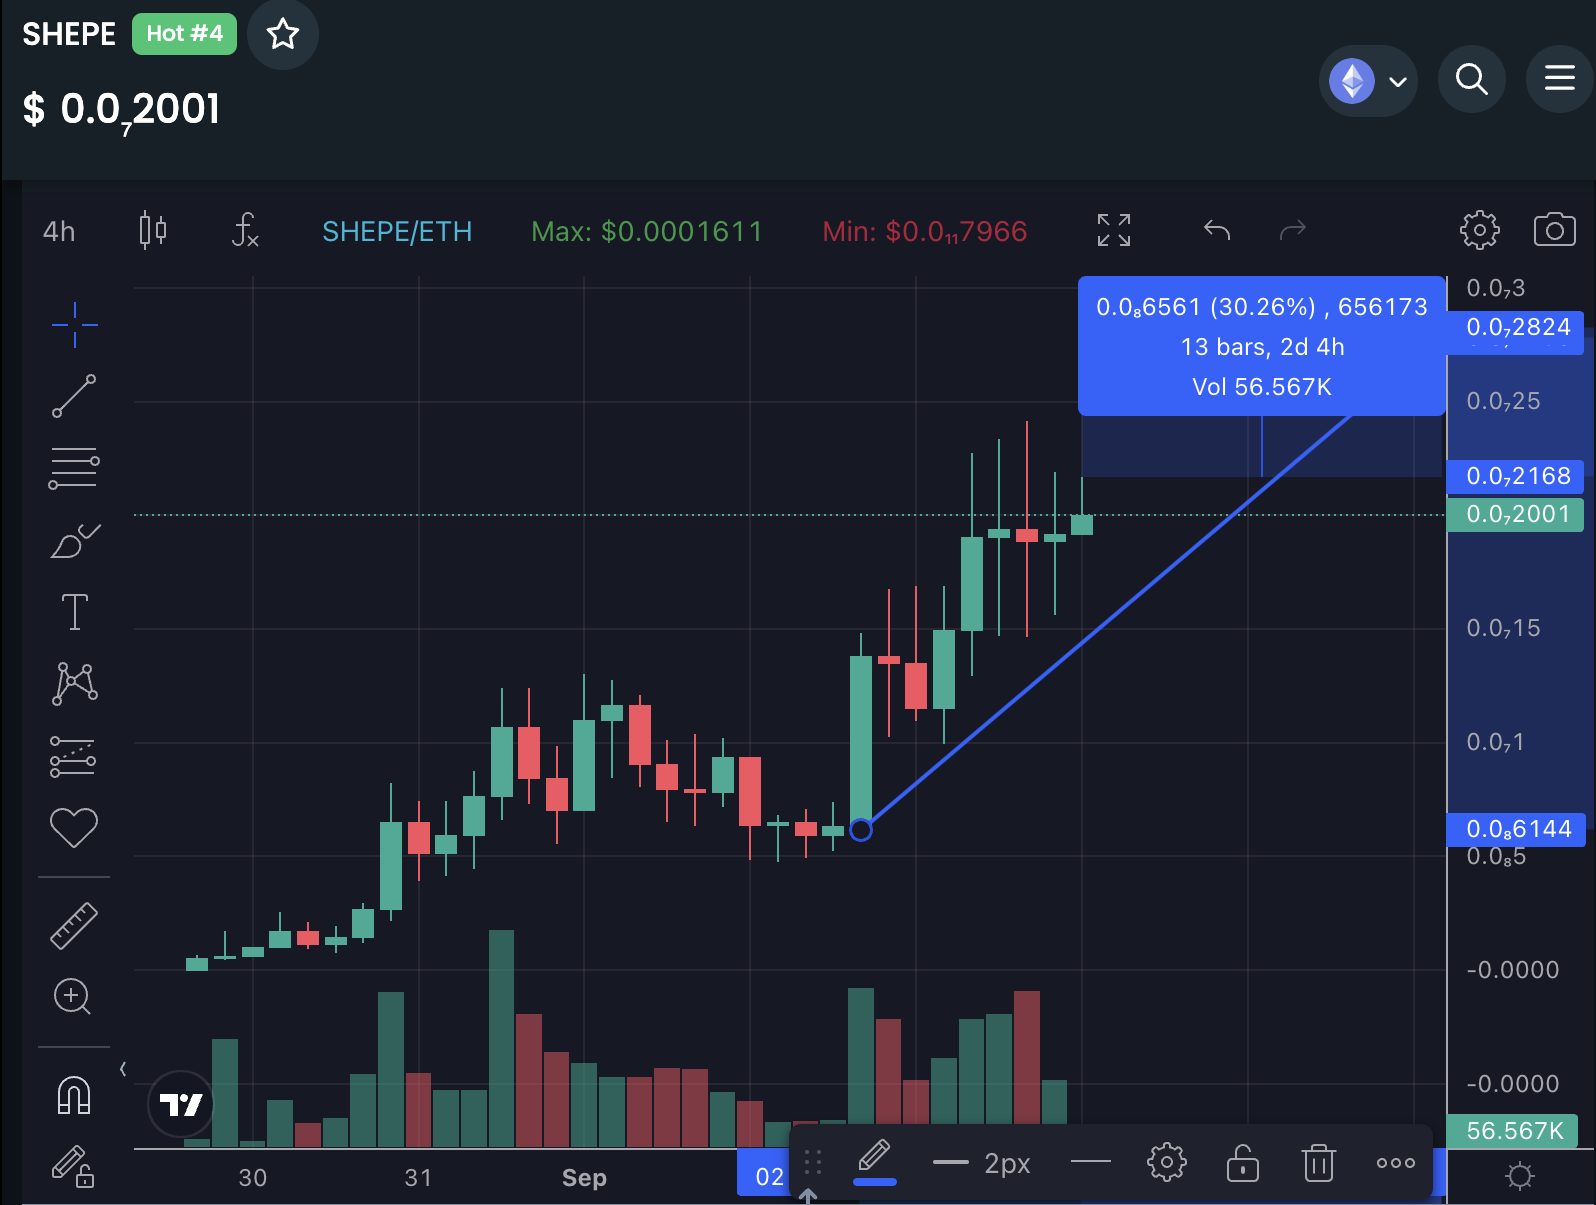Viewport: 1596px width, 1205px height.
Task: Change line color with the pencil icon
Action: [875, 1162]
